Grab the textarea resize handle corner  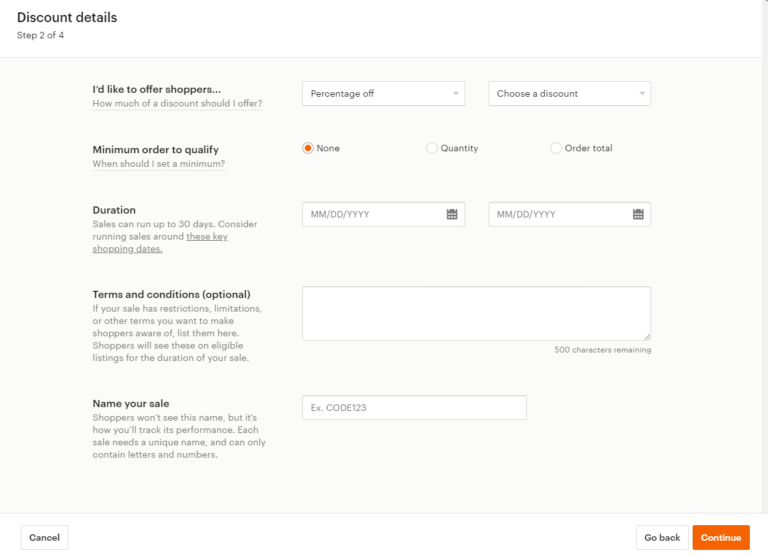pyautogui.click(x=647, y=337)
